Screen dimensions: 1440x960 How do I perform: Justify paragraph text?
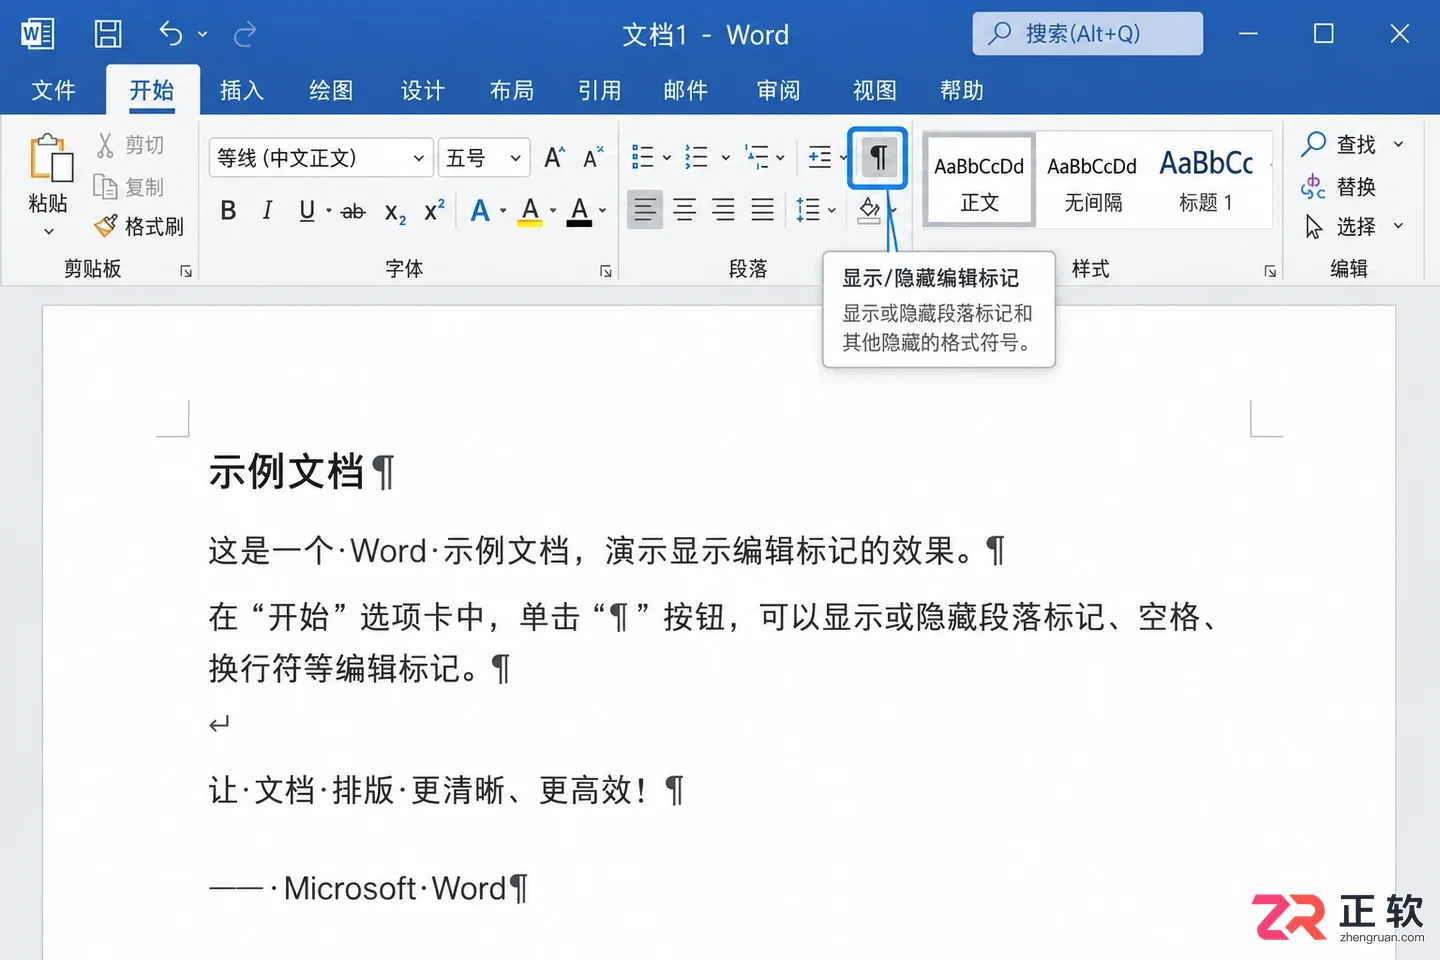pos(762,209)
